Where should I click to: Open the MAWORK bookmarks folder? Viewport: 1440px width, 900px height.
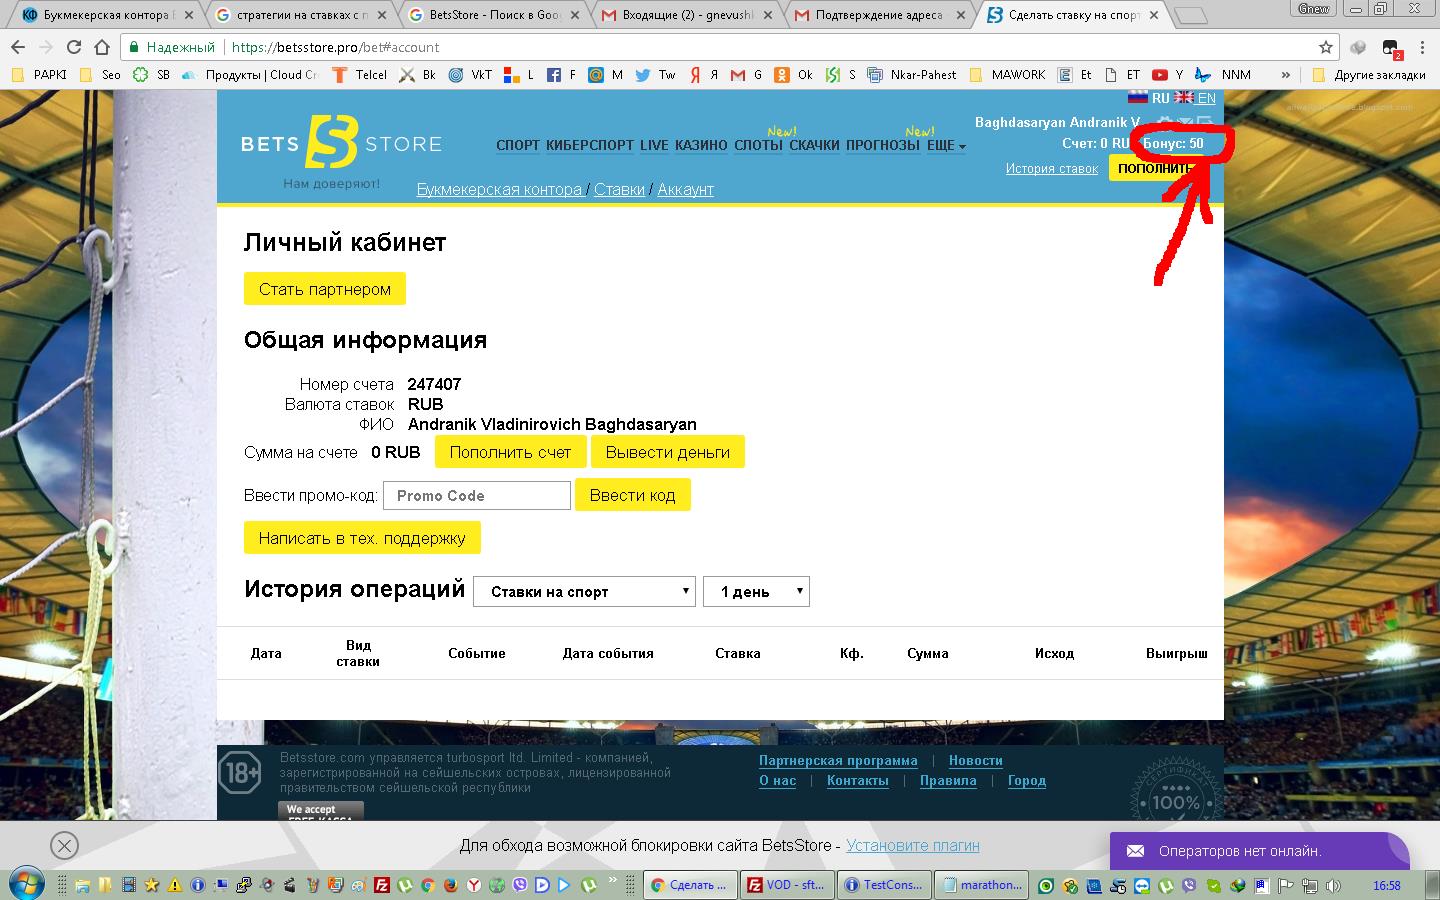coord(1008,75)
